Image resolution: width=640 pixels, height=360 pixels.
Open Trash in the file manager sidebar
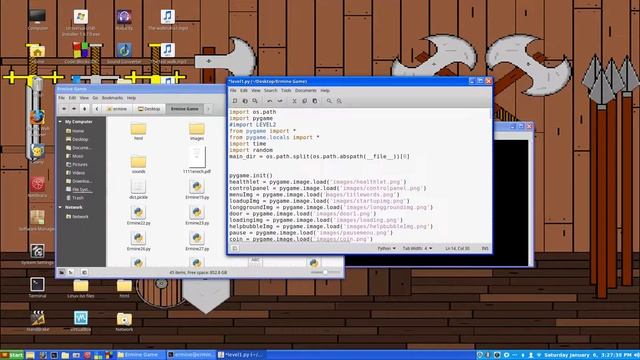(x=76, y=198)
